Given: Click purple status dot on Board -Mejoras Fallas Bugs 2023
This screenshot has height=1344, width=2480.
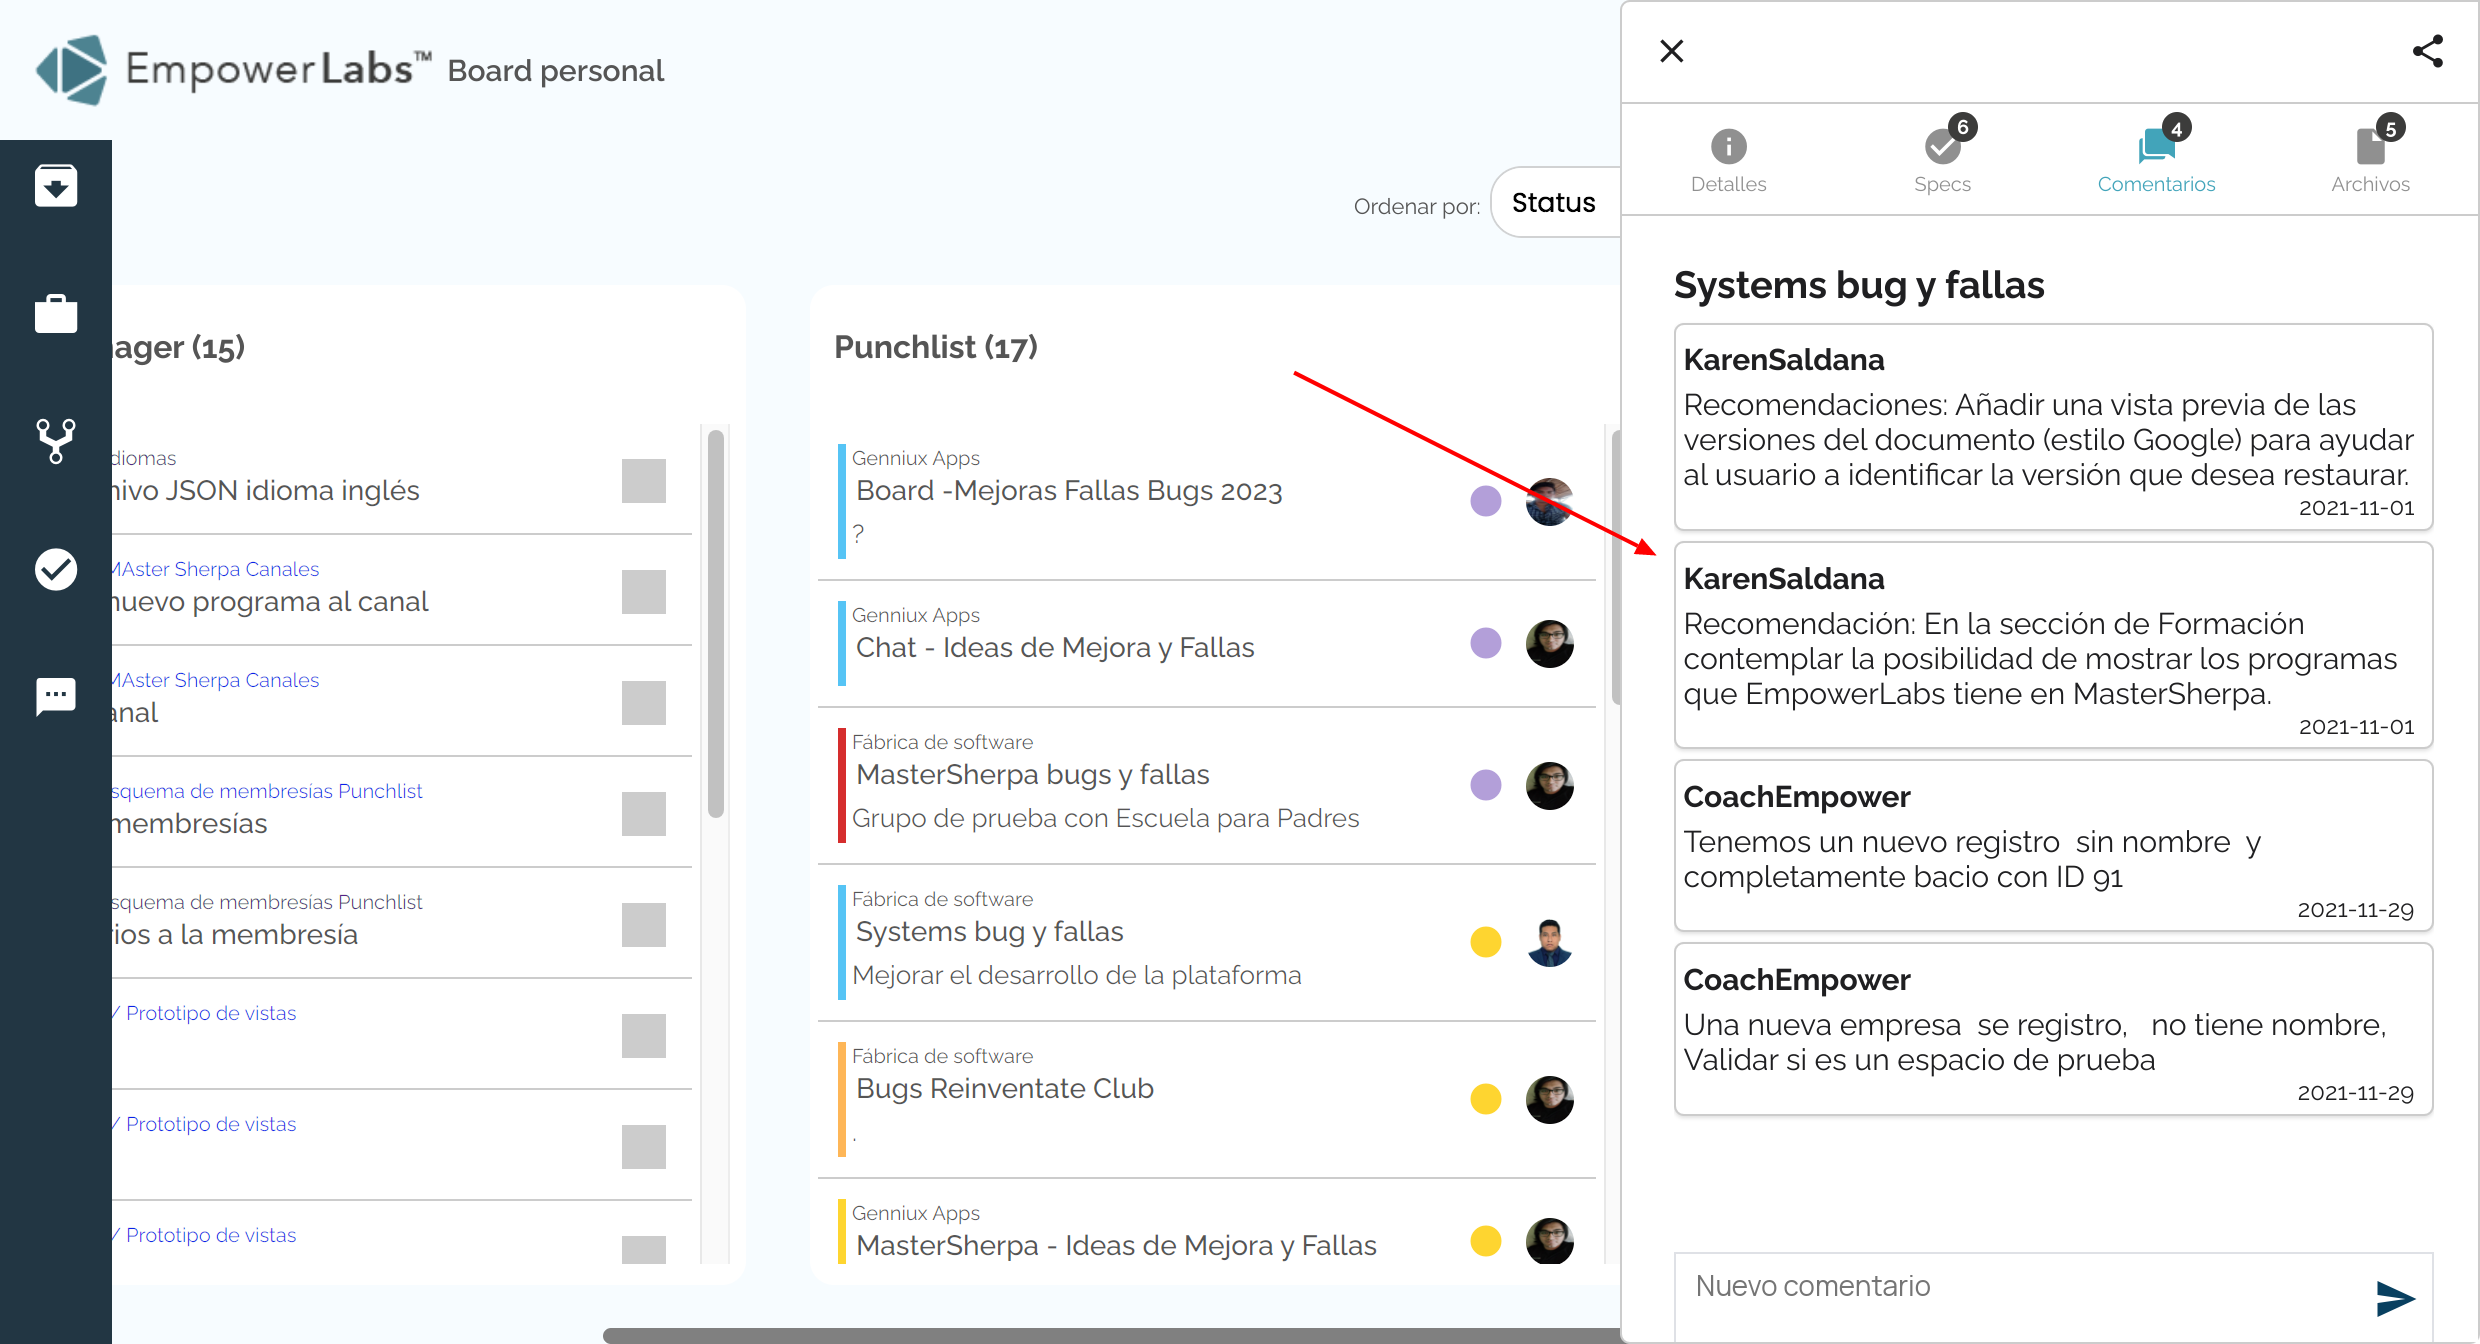Looking at the screenshot, I should [x=1486, y=501].
